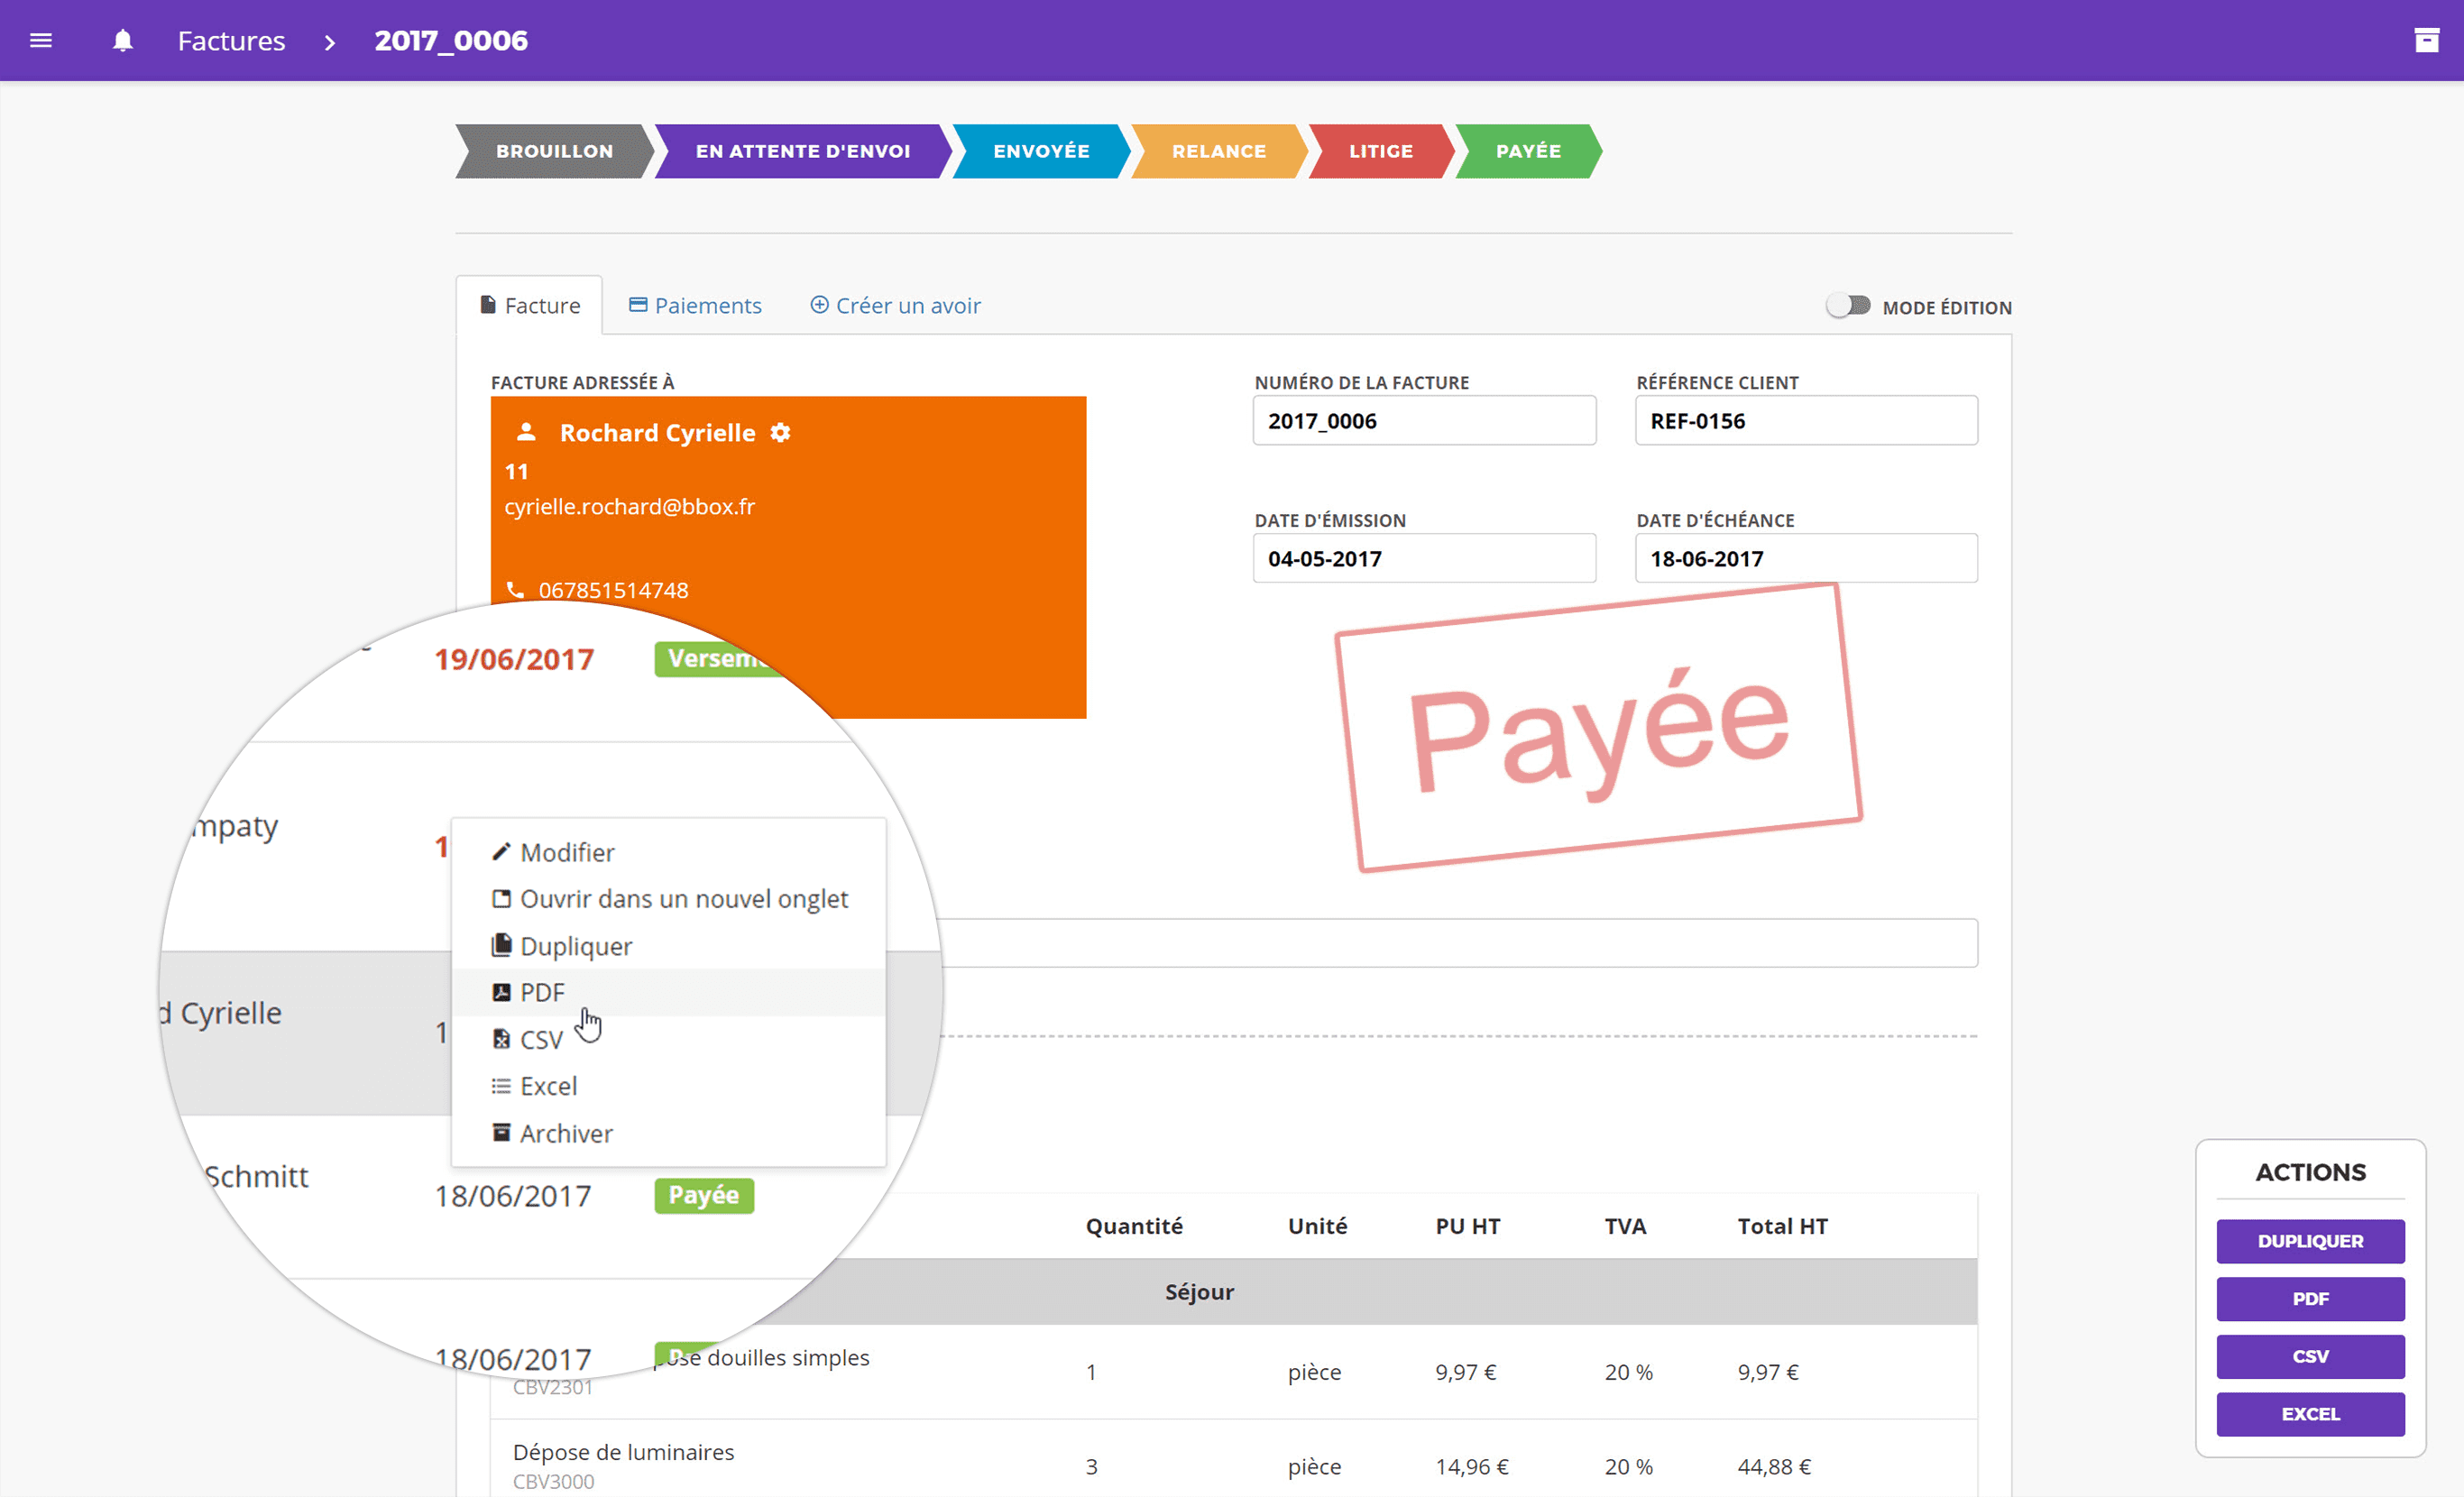Click the Date d'échéance field
This screenshot has height=1497, width=2464.
(1806, 558)
